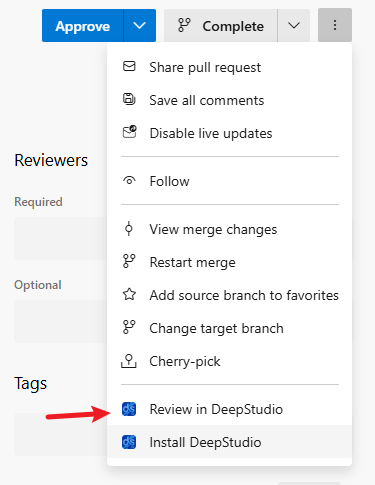Open View merge changes
The image size is (375, 485).
229,229
